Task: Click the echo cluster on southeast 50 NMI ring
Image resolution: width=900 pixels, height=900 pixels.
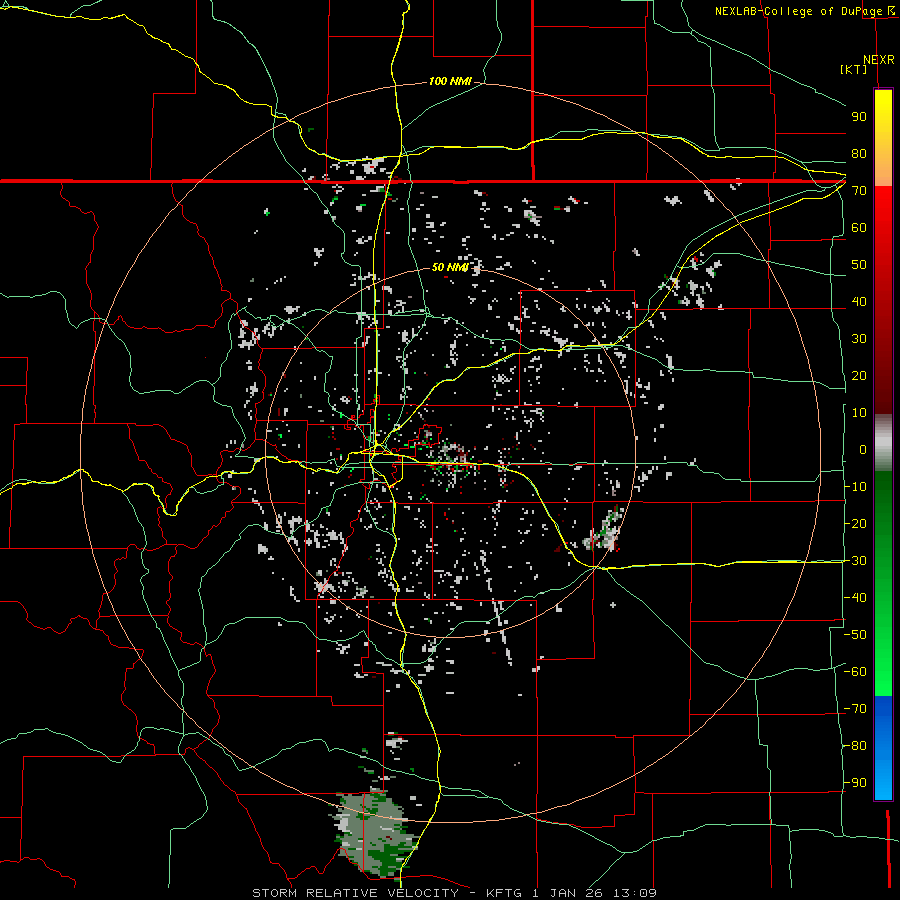Action: tap(603, 530)
